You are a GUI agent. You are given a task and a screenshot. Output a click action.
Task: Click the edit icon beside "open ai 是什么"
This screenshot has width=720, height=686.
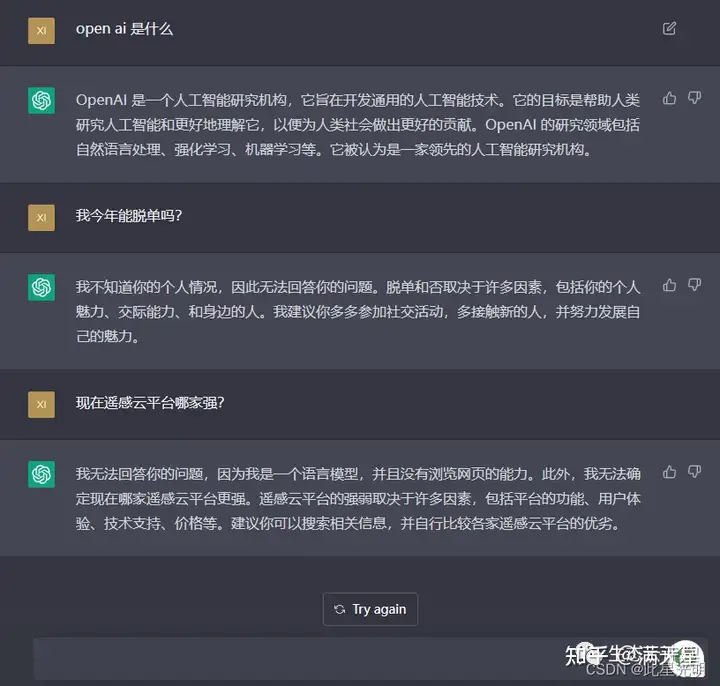[x=669, y=28]
